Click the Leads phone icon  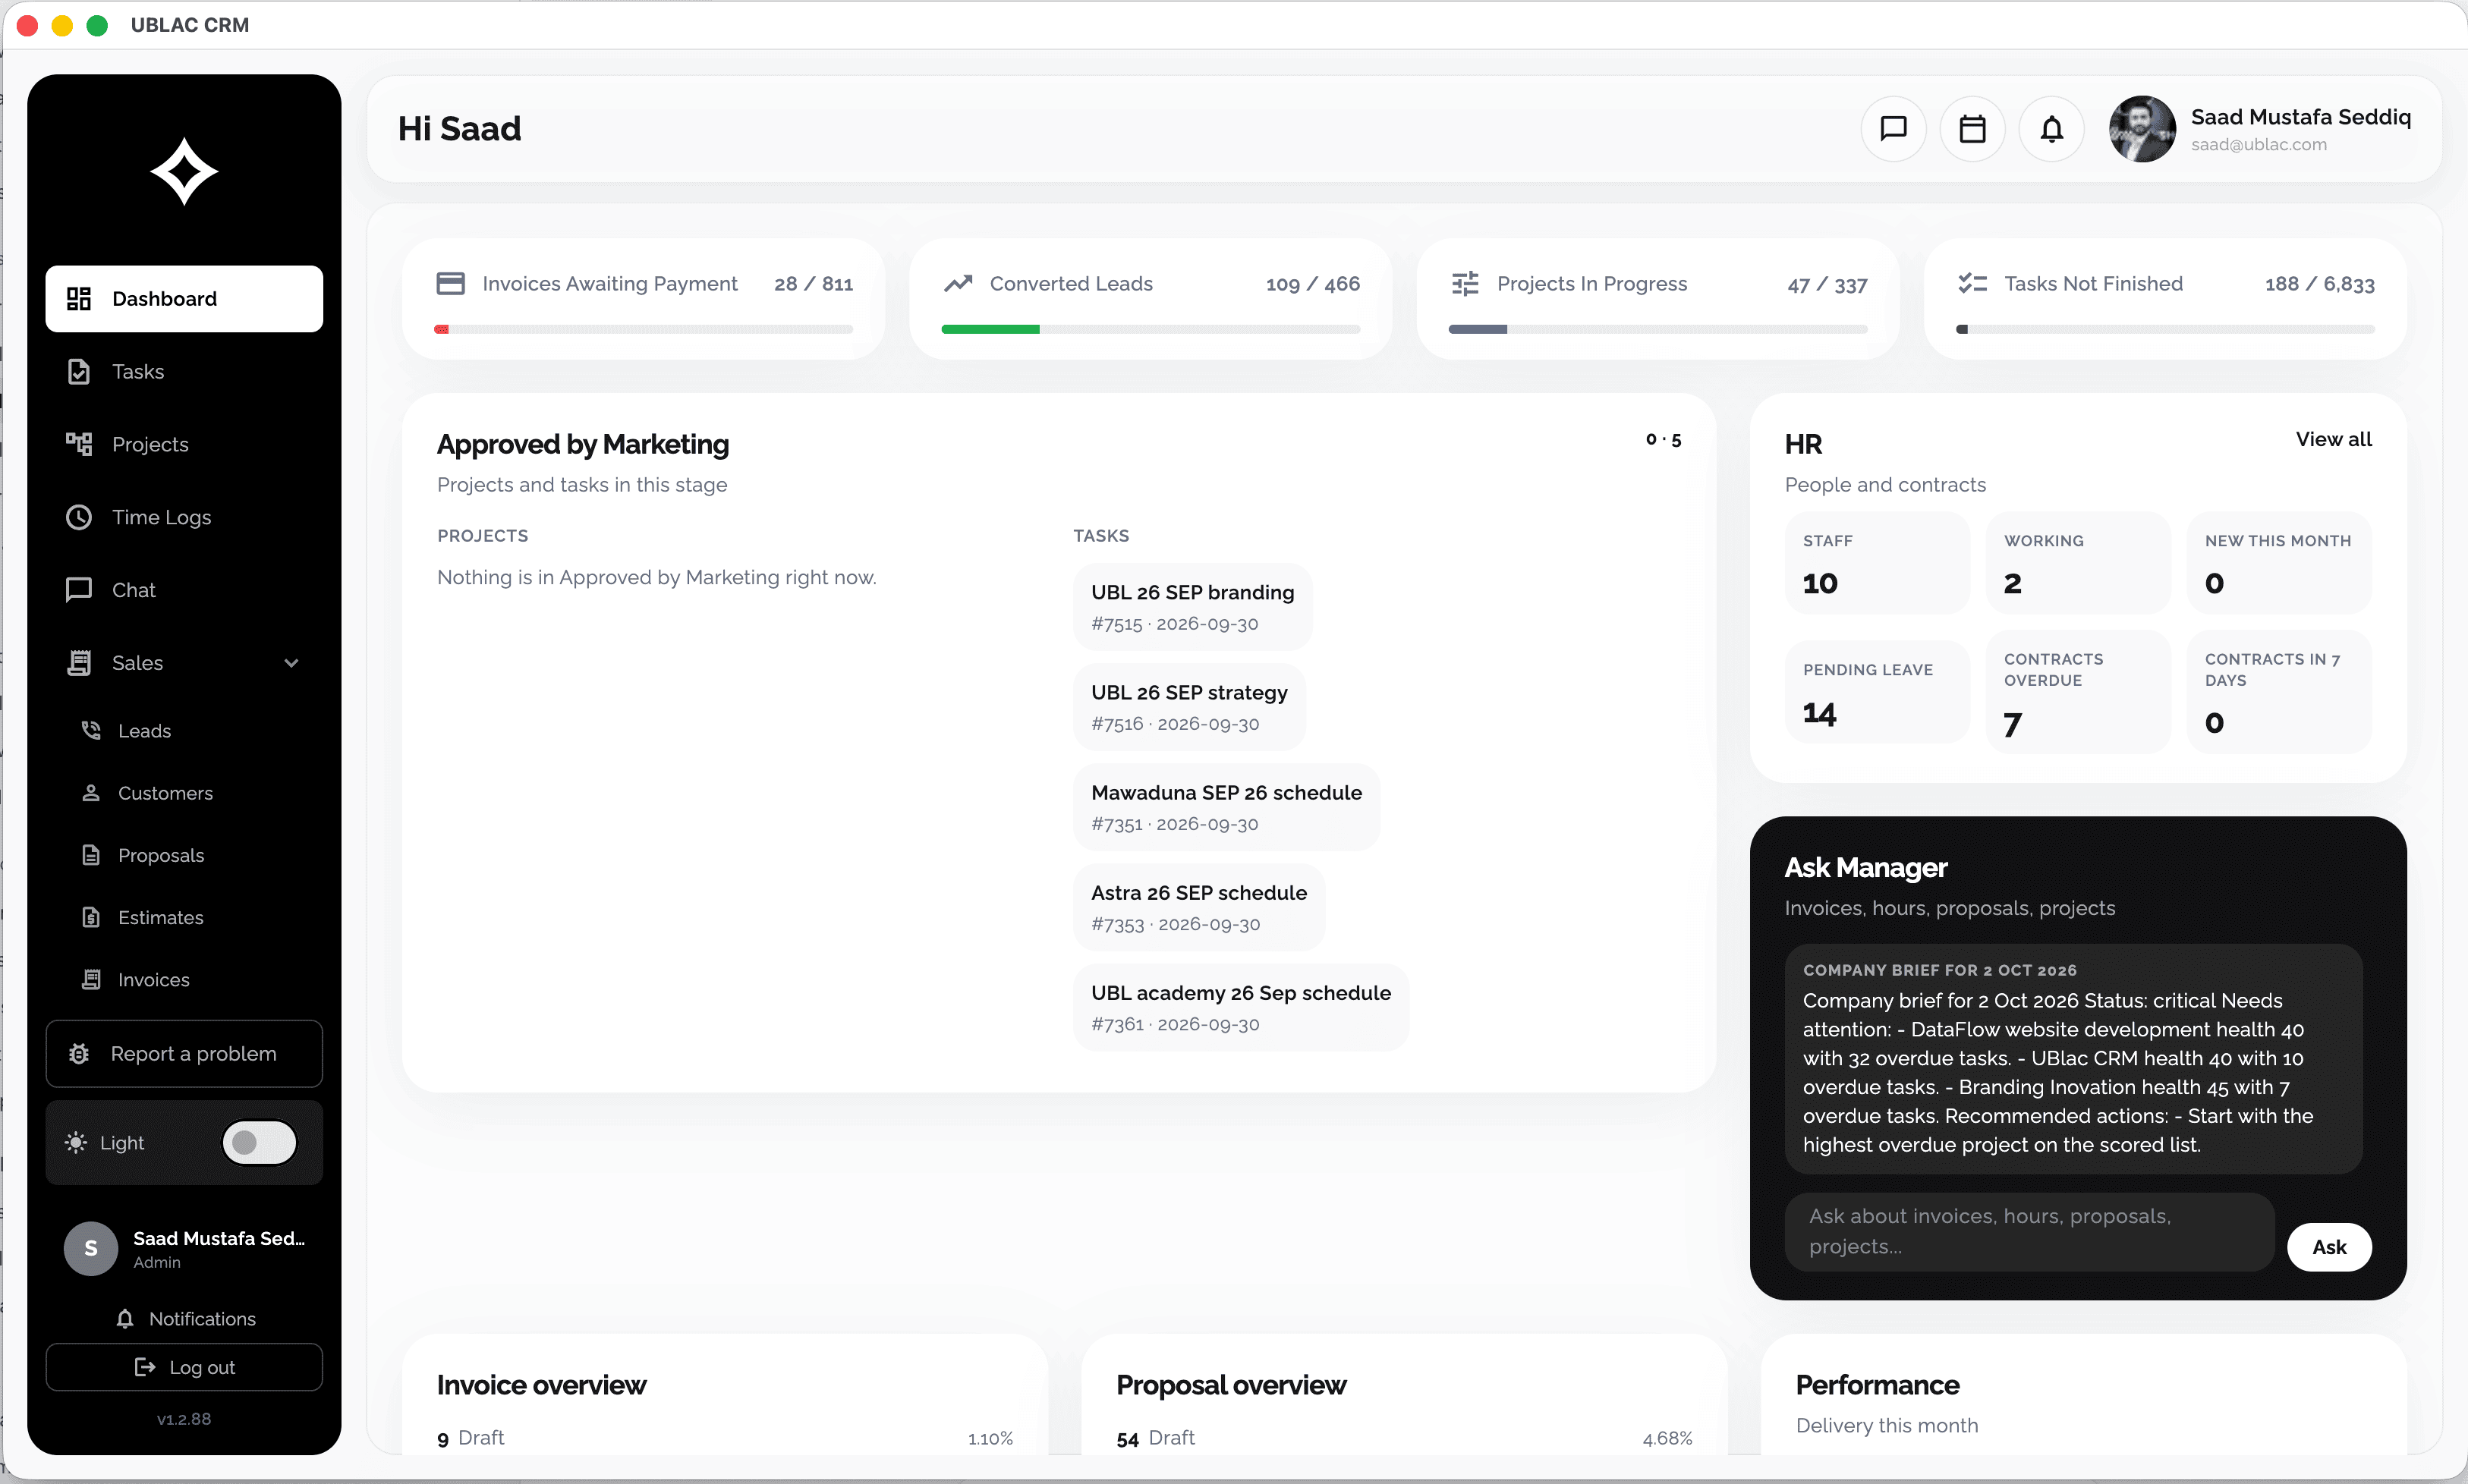click(x=91, y=731)
